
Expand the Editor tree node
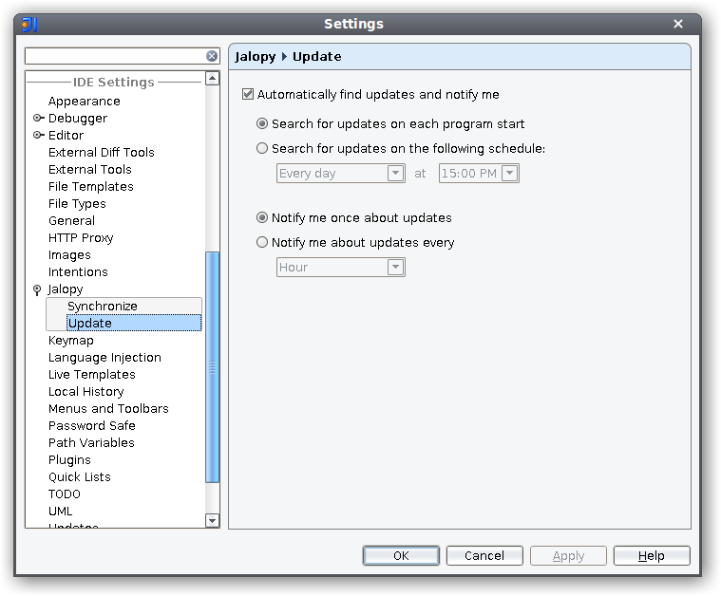coord(38,135)
